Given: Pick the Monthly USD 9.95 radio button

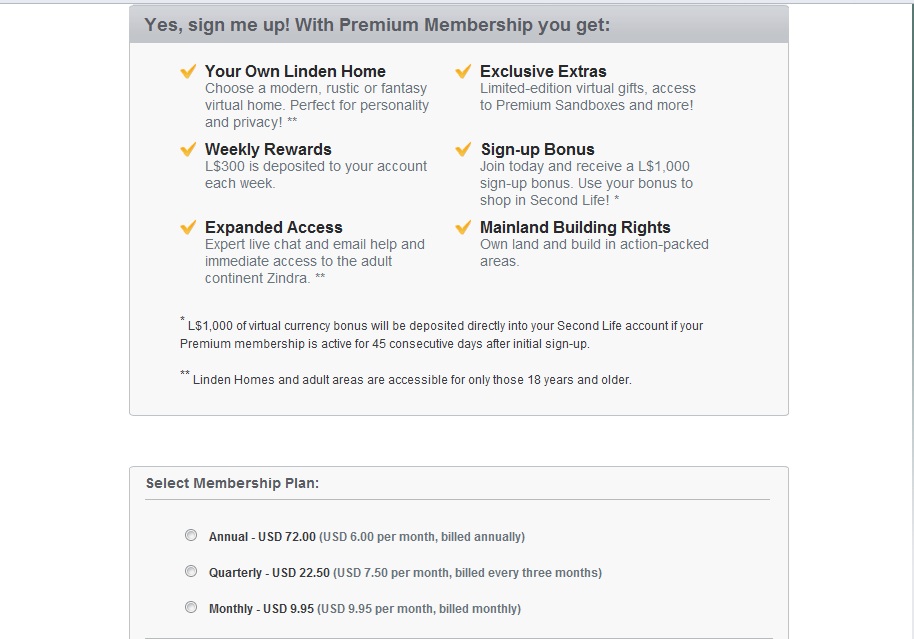Looking at the screenshot, I should coord(191,608).
